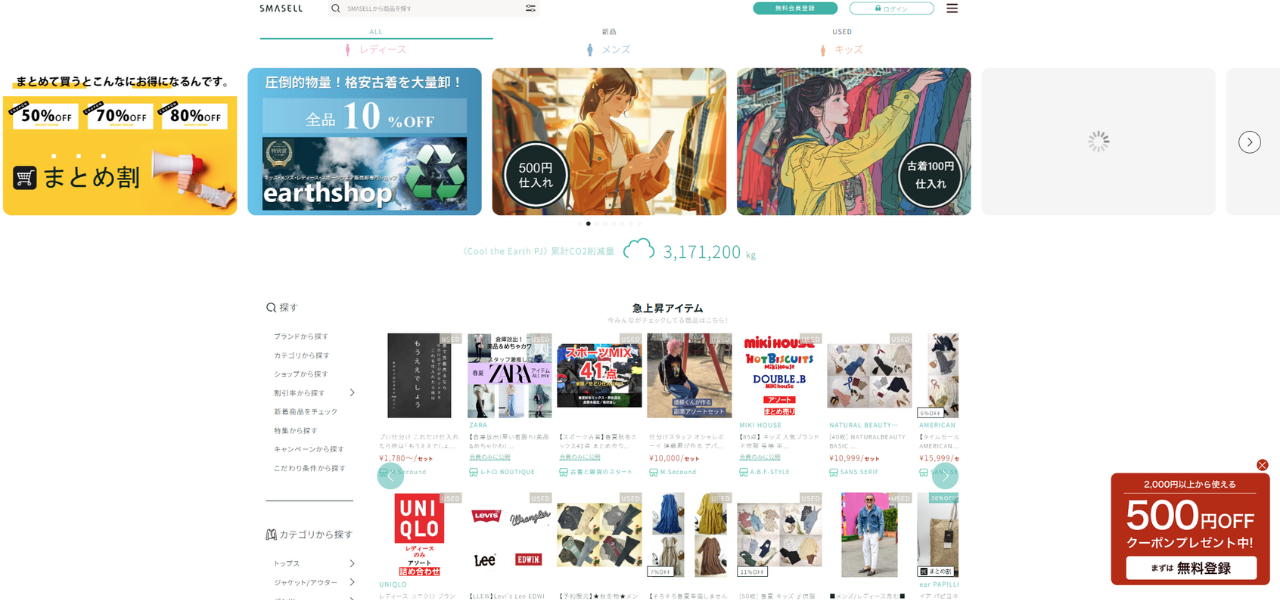The width and height of the screenshot is (1280, 600).
Task: Click the SMASELL logo
Action: (x=281, y=8)
